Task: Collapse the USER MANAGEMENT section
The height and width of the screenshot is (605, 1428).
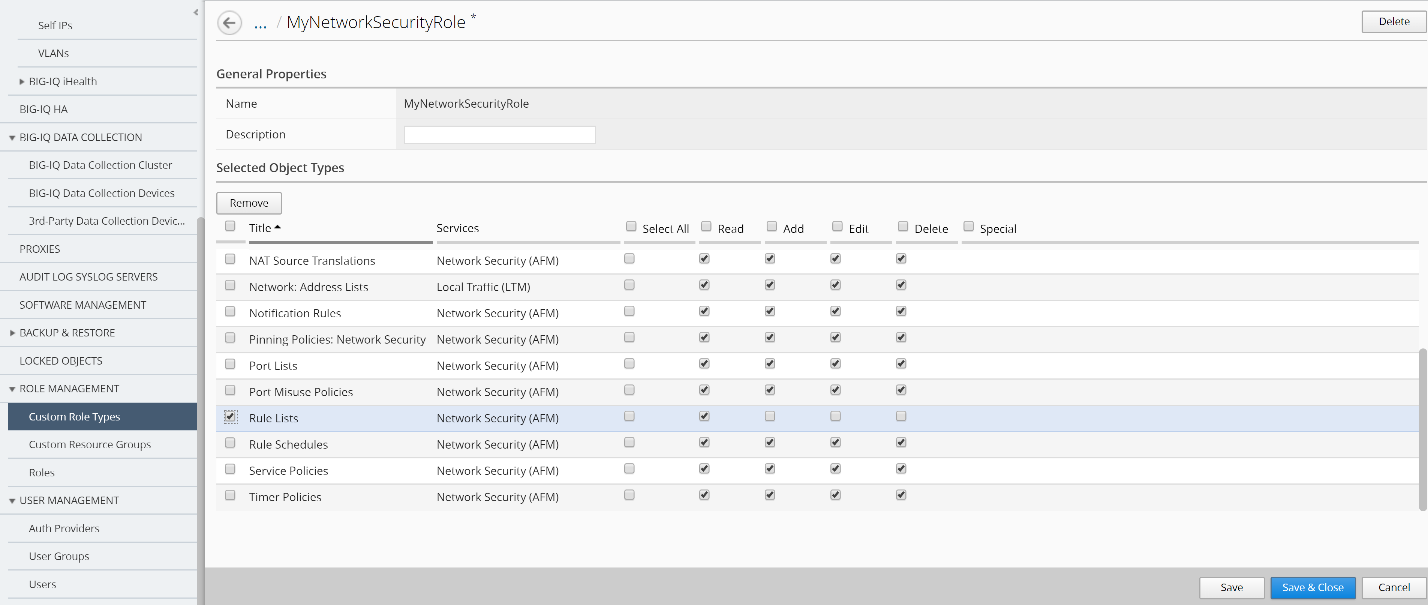Action: [12, 501]
